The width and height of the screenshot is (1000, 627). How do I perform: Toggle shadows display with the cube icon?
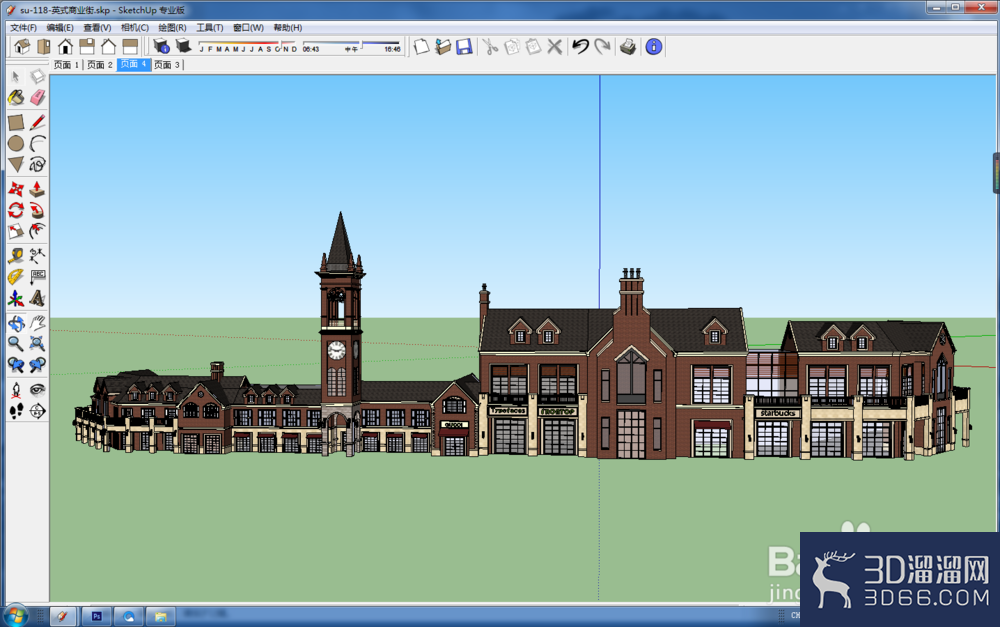tap(183, 46)
